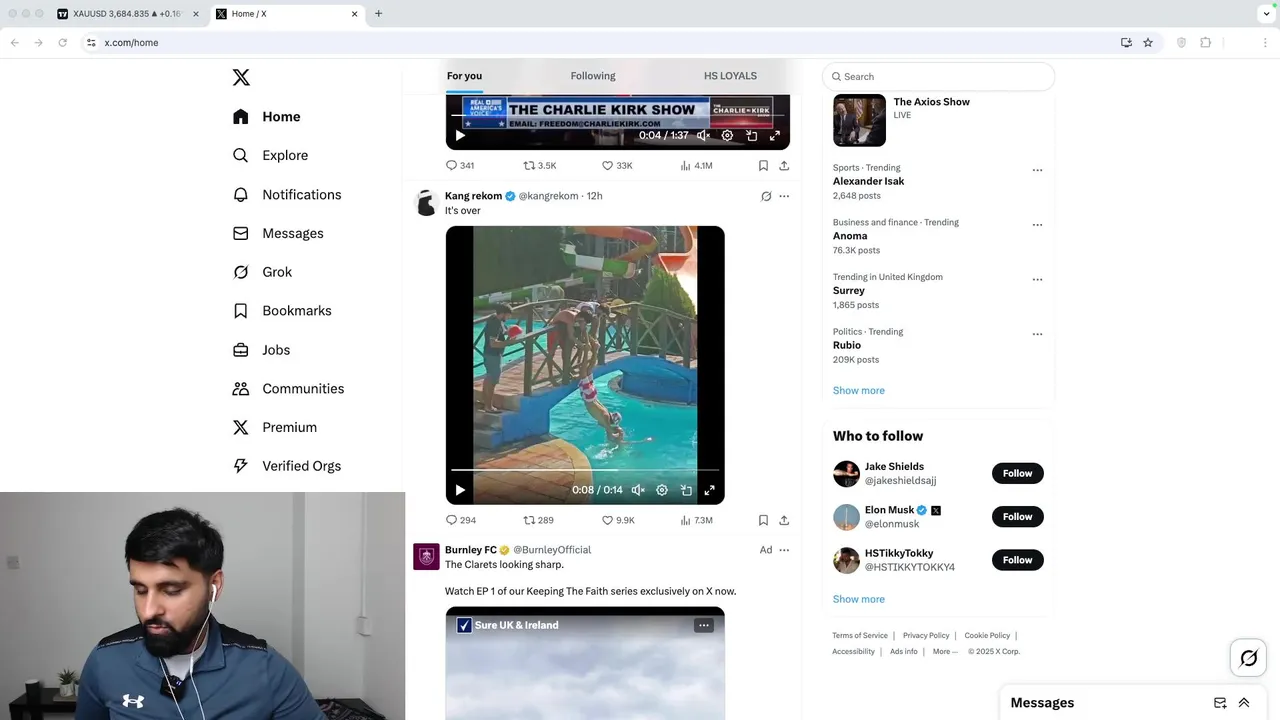This screenshot has width=1280, height=720.
Task: Open more options for Surrey trend
Action: point(1037,280)
